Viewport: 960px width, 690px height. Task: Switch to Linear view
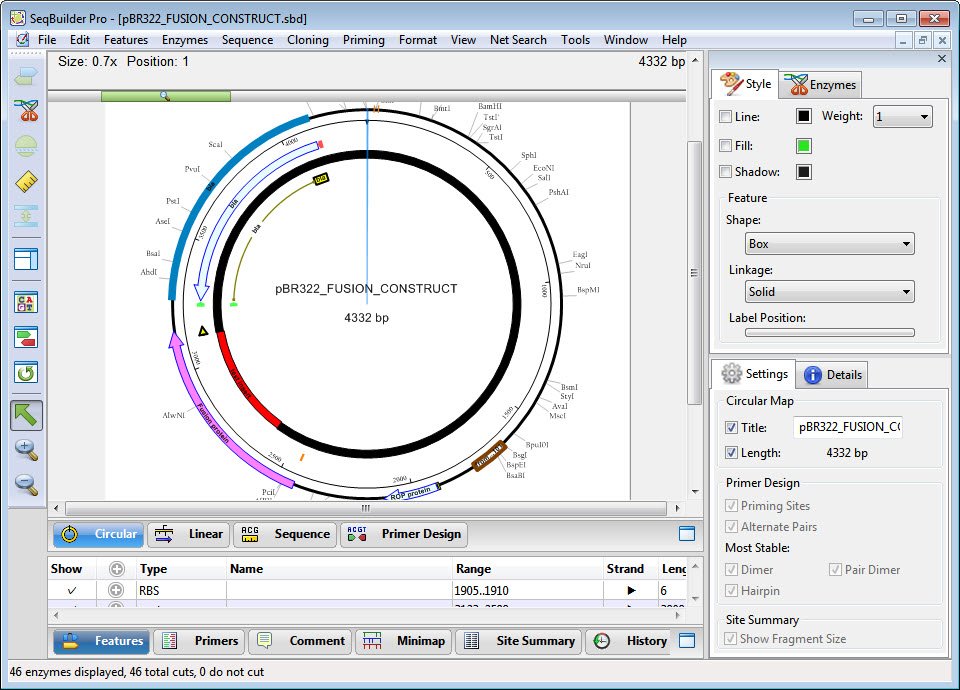tap(190, 535)
